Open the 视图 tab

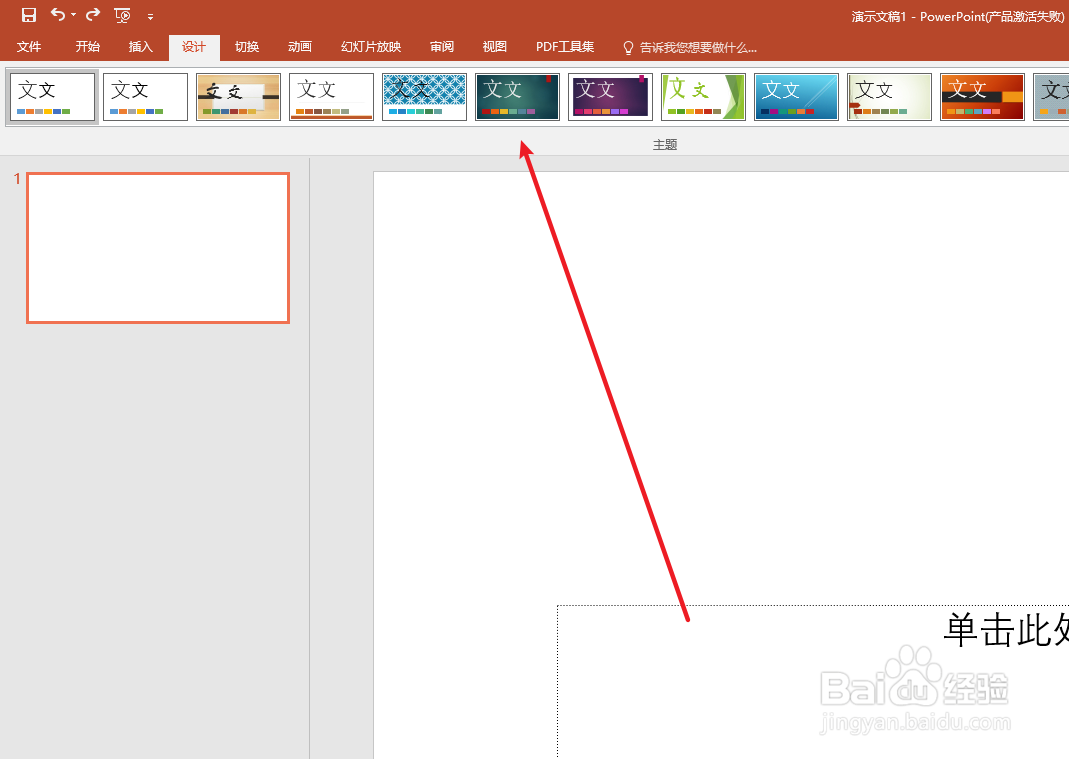point(494,46)
